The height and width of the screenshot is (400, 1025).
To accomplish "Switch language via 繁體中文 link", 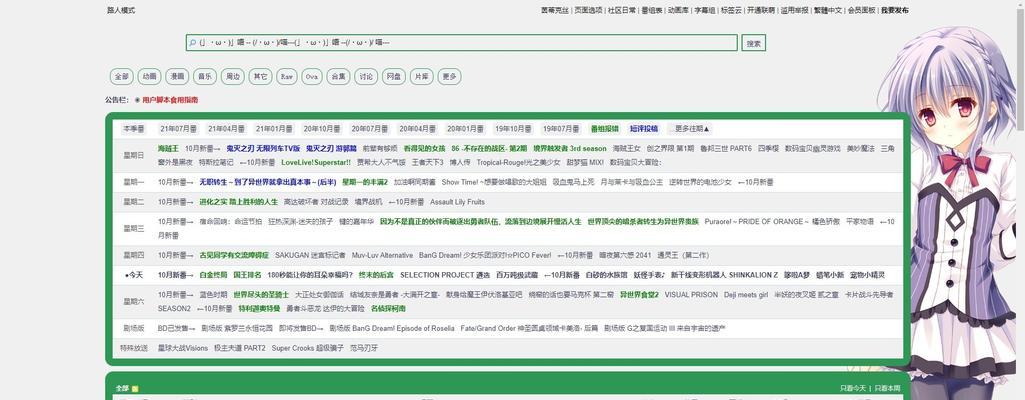I will [828, 10].
